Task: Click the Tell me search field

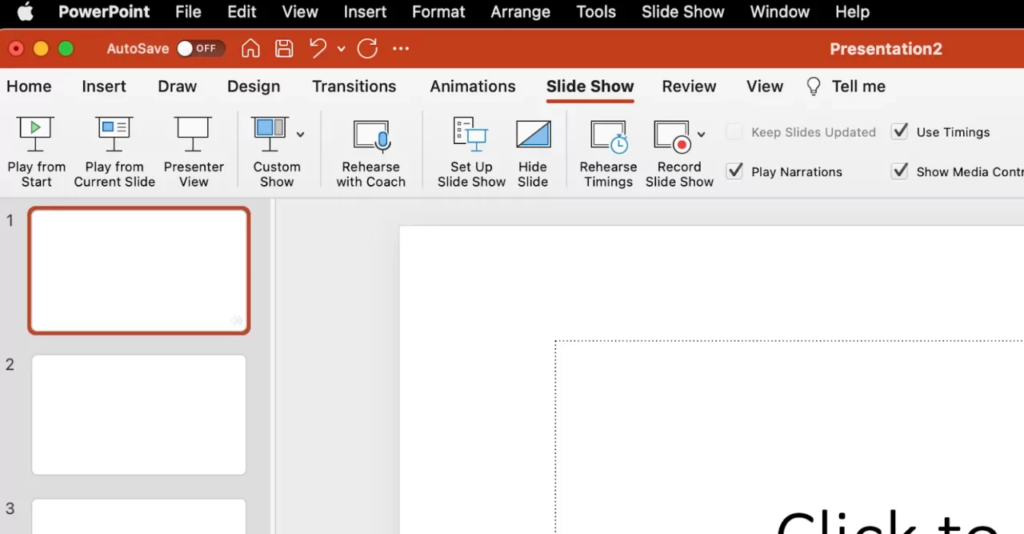Action: 858,86
